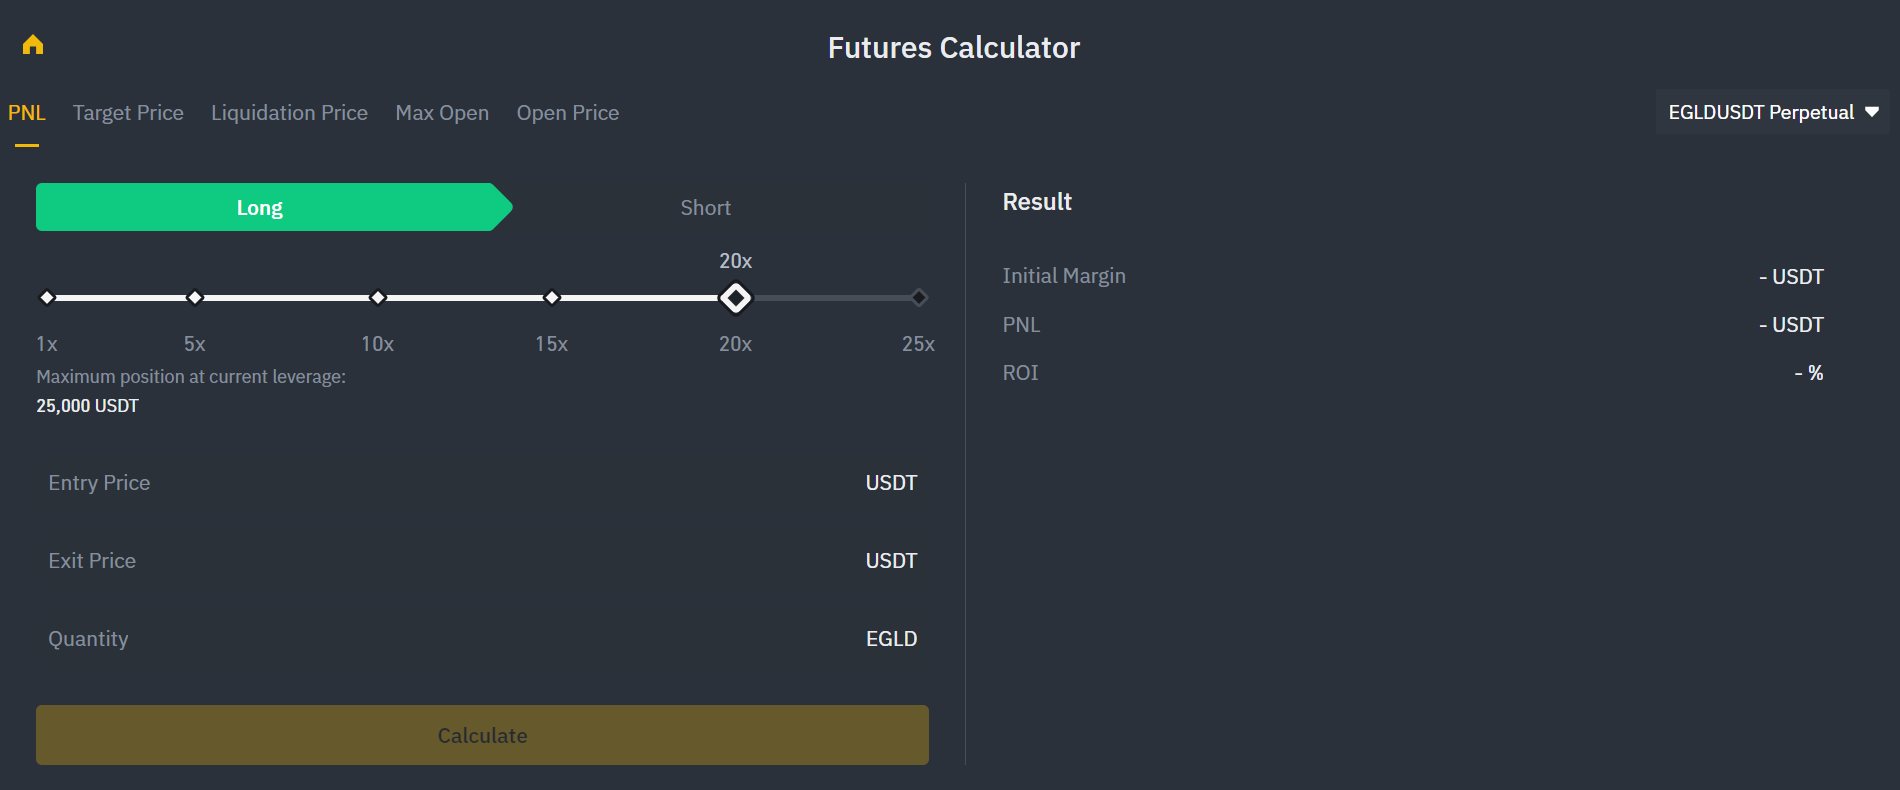Go to the Max Open tab
Screen dimensions: 1900x790
click(442, 113)
